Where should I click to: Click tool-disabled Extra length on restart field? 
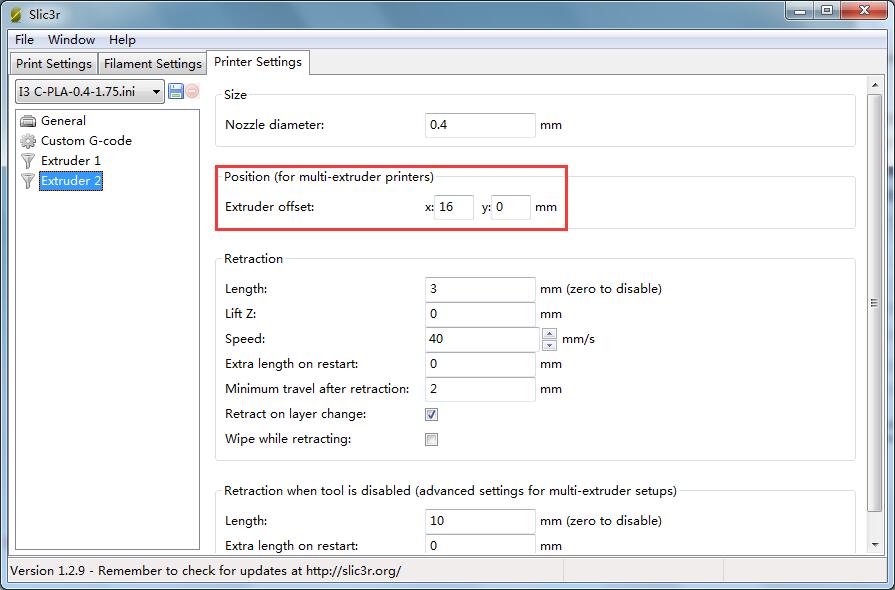[480, 545]
